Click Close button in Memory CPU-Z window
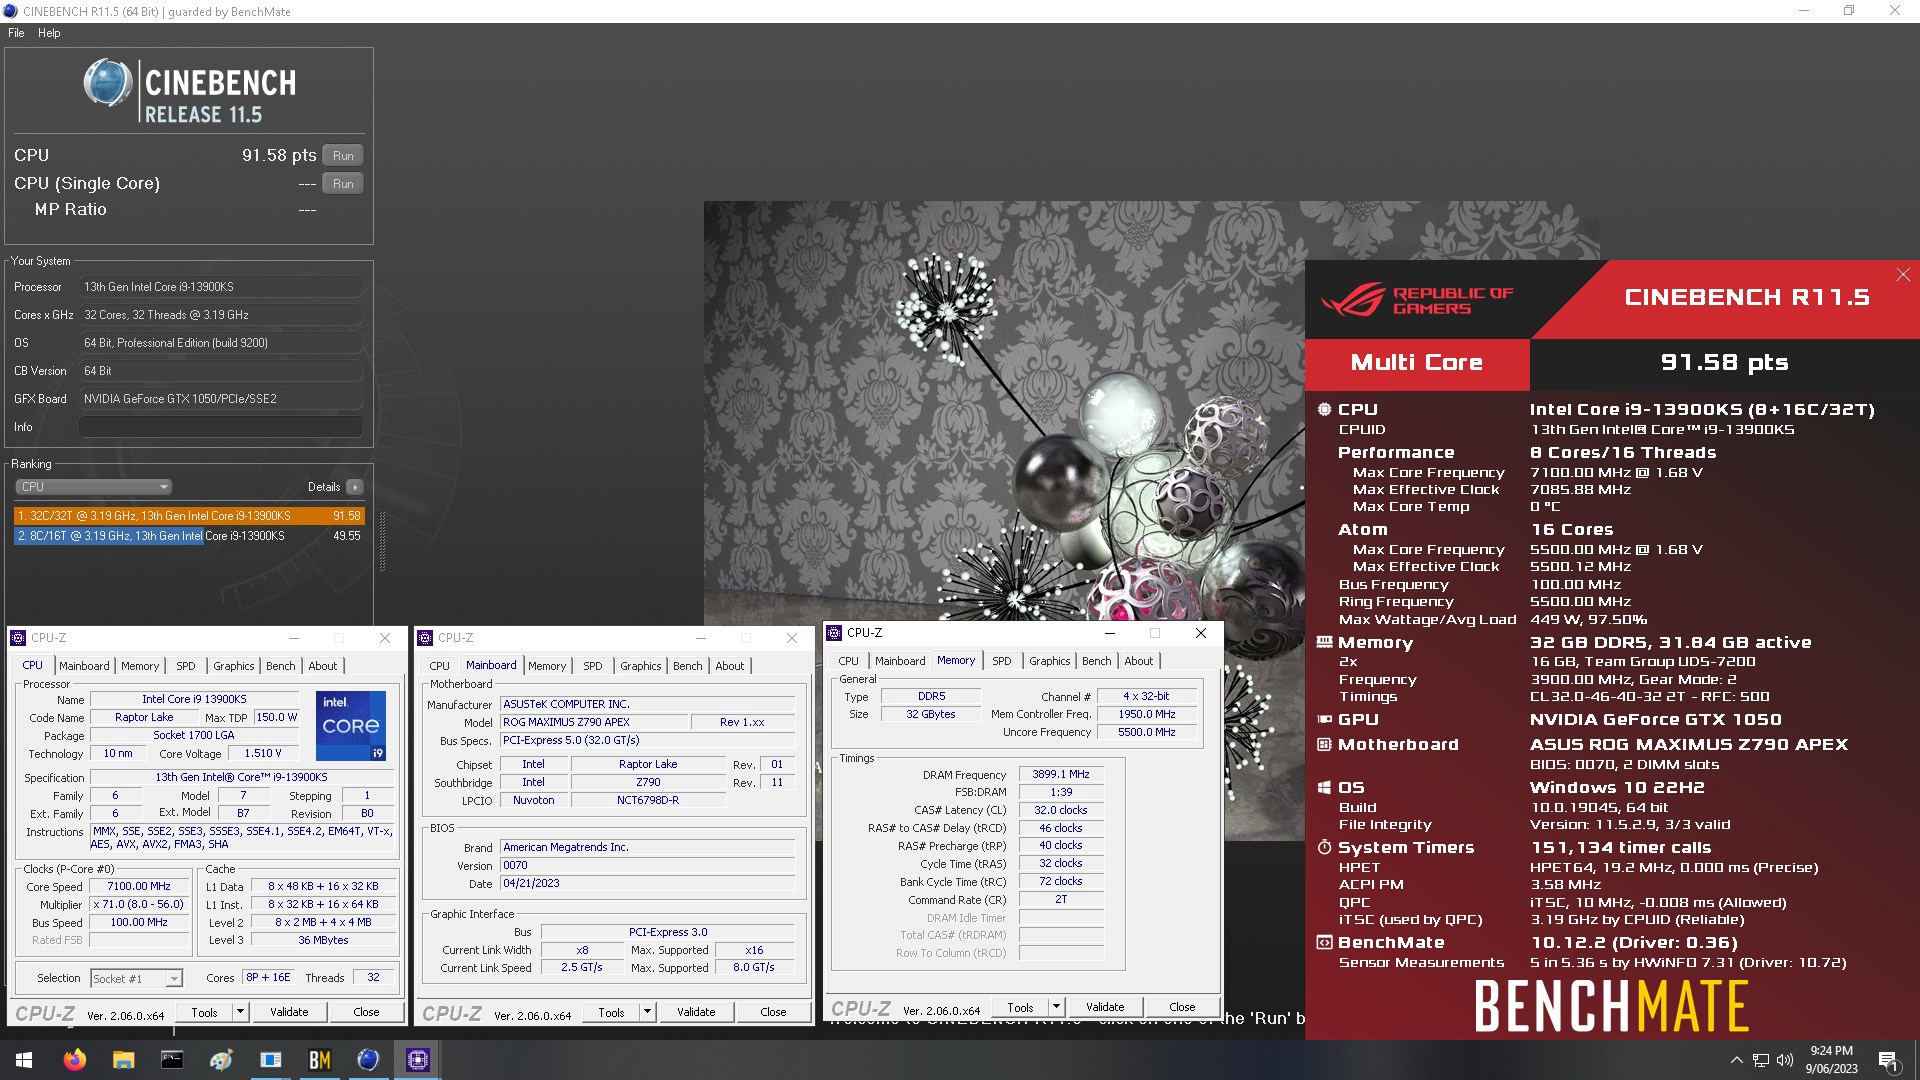The width and height of the screenshot is (1920, 1080). pos(1182,1007)
